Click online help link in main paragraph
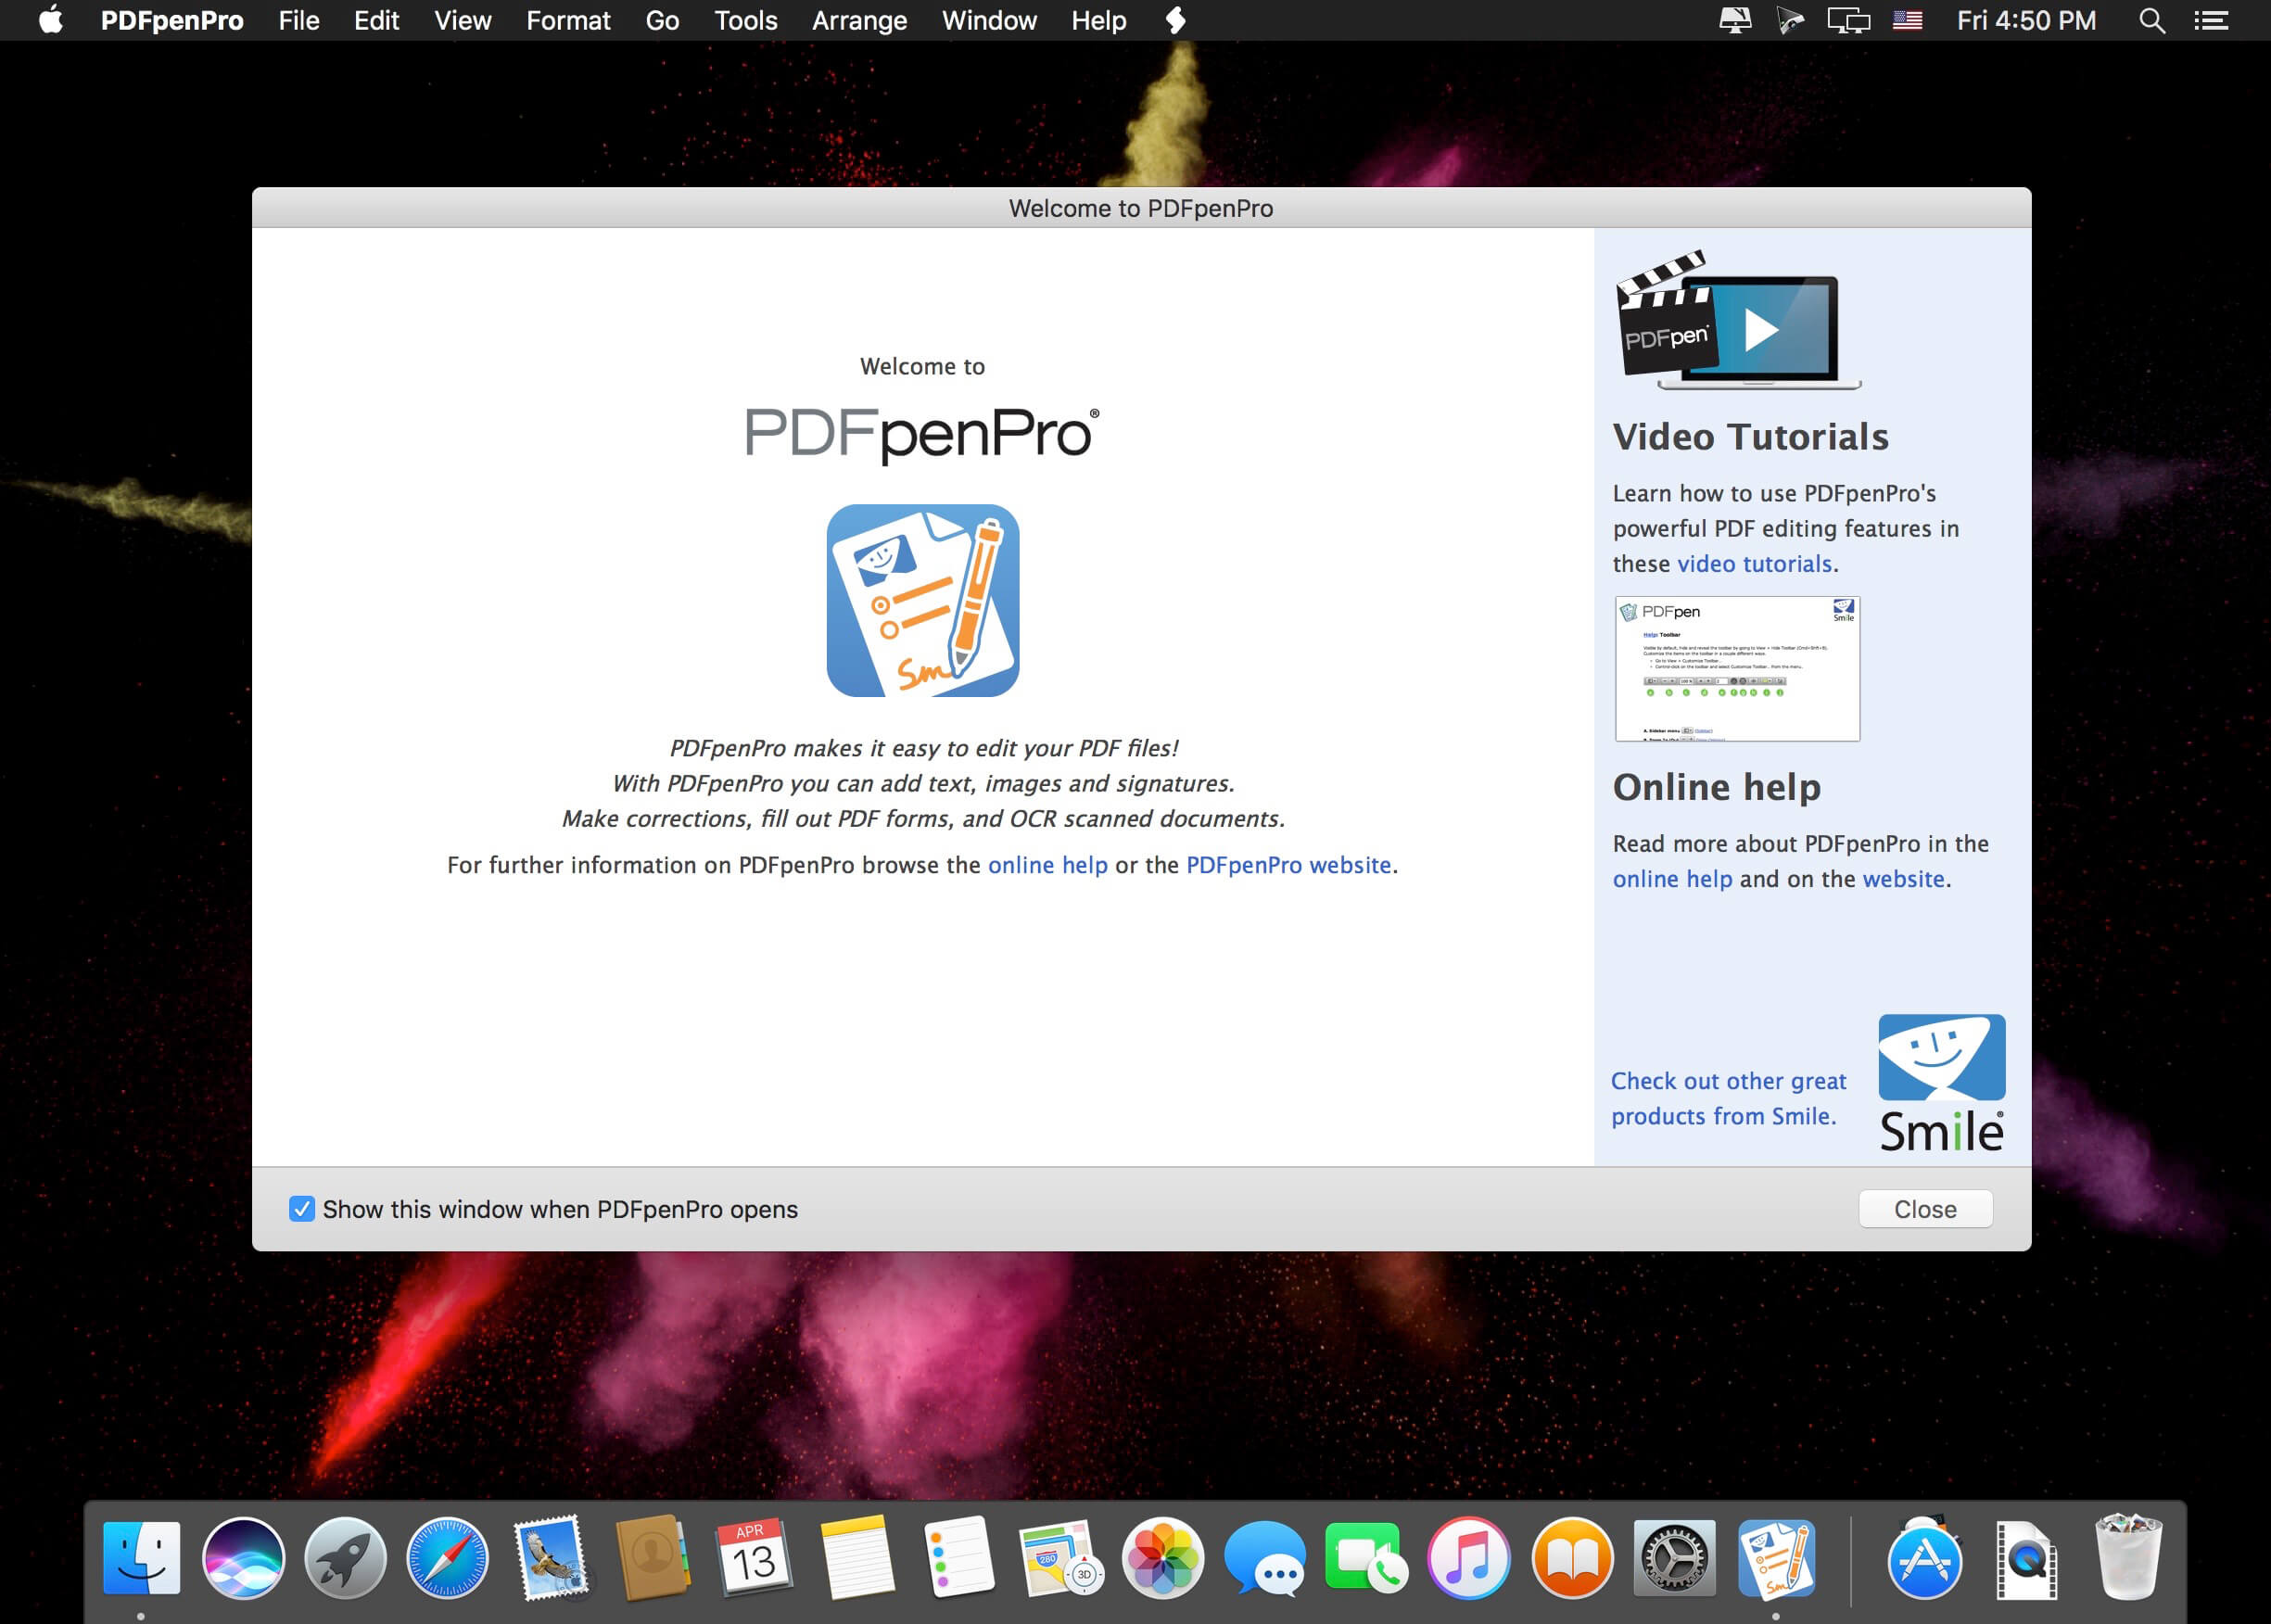The width and height of the screenshot is (2271, 1624). coord(1047,865)
